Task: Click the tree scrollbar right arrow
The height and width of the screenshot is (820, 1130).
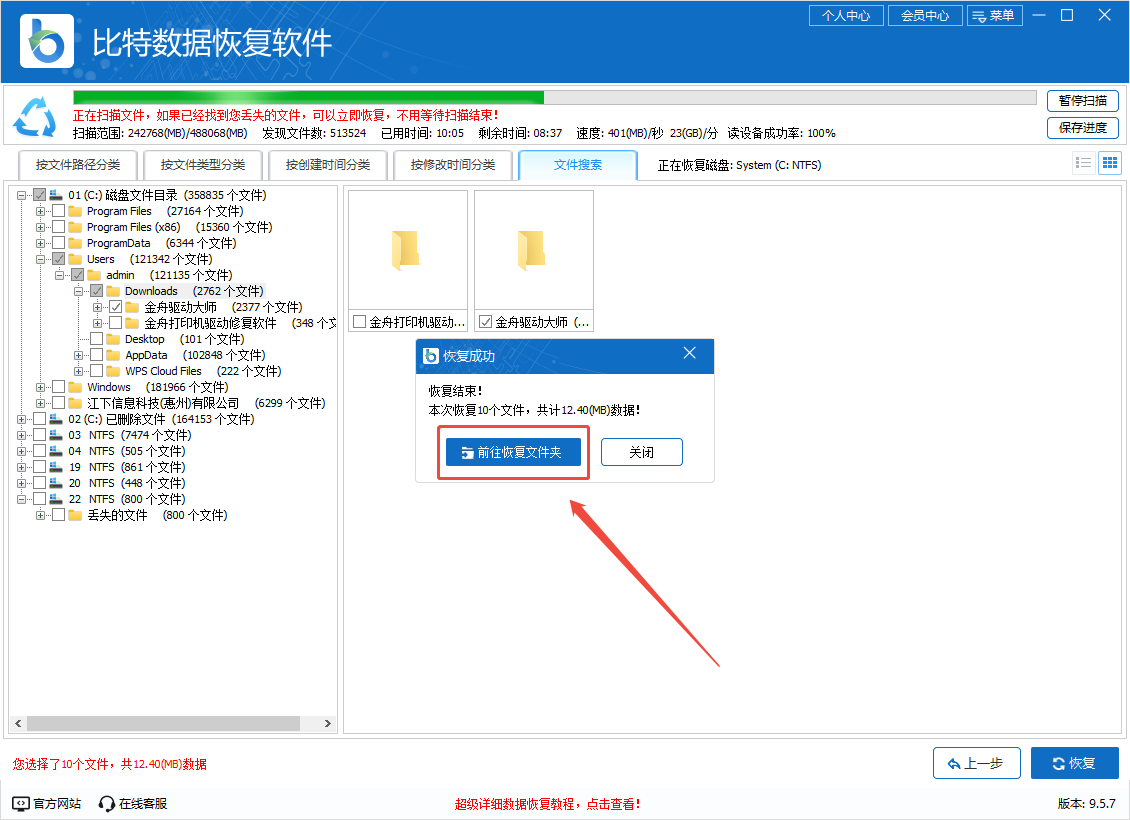Action: point(328,723)
